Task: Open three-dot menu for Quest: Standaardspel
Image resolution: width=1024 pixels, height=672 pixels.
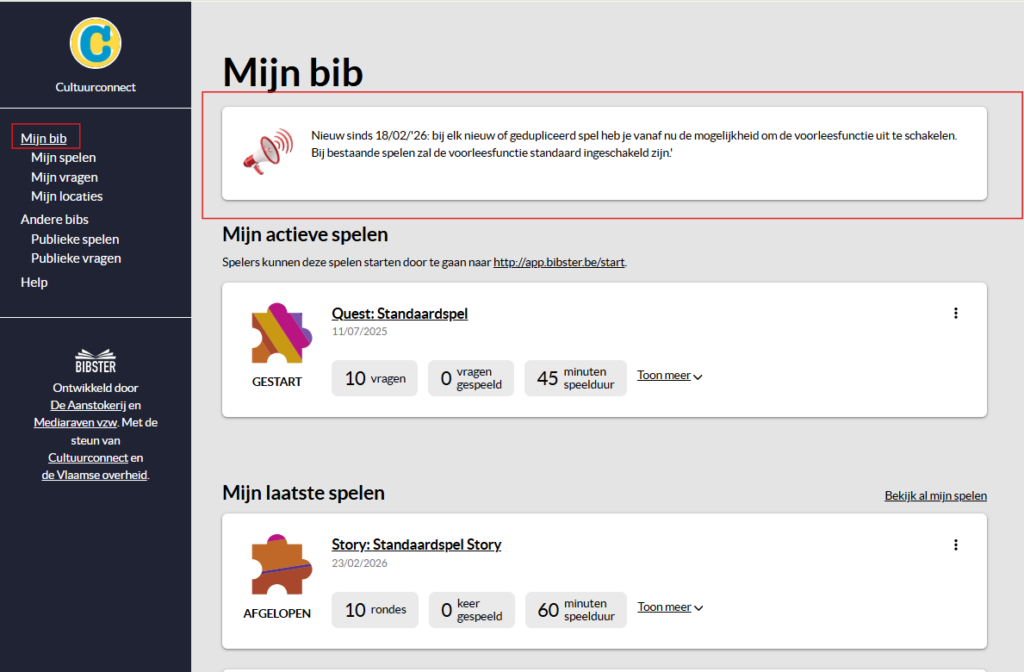Action: tap(955, 313)
